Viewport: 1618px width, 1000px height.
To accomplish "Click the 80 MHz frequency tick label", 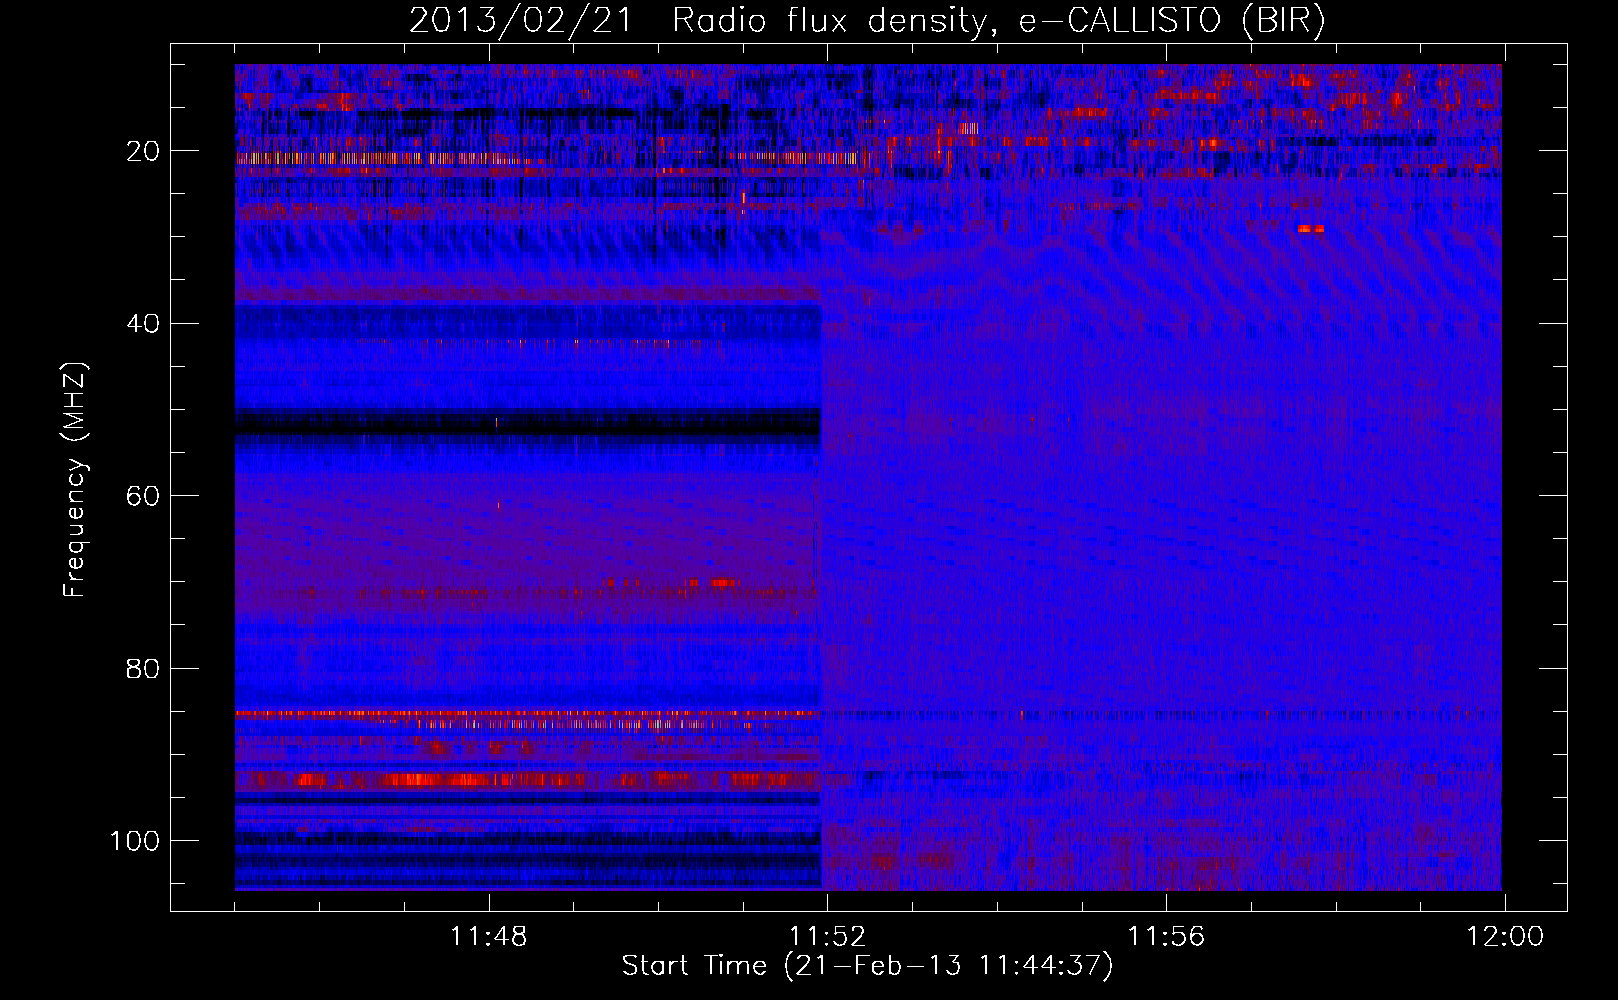I will (143, 668).
